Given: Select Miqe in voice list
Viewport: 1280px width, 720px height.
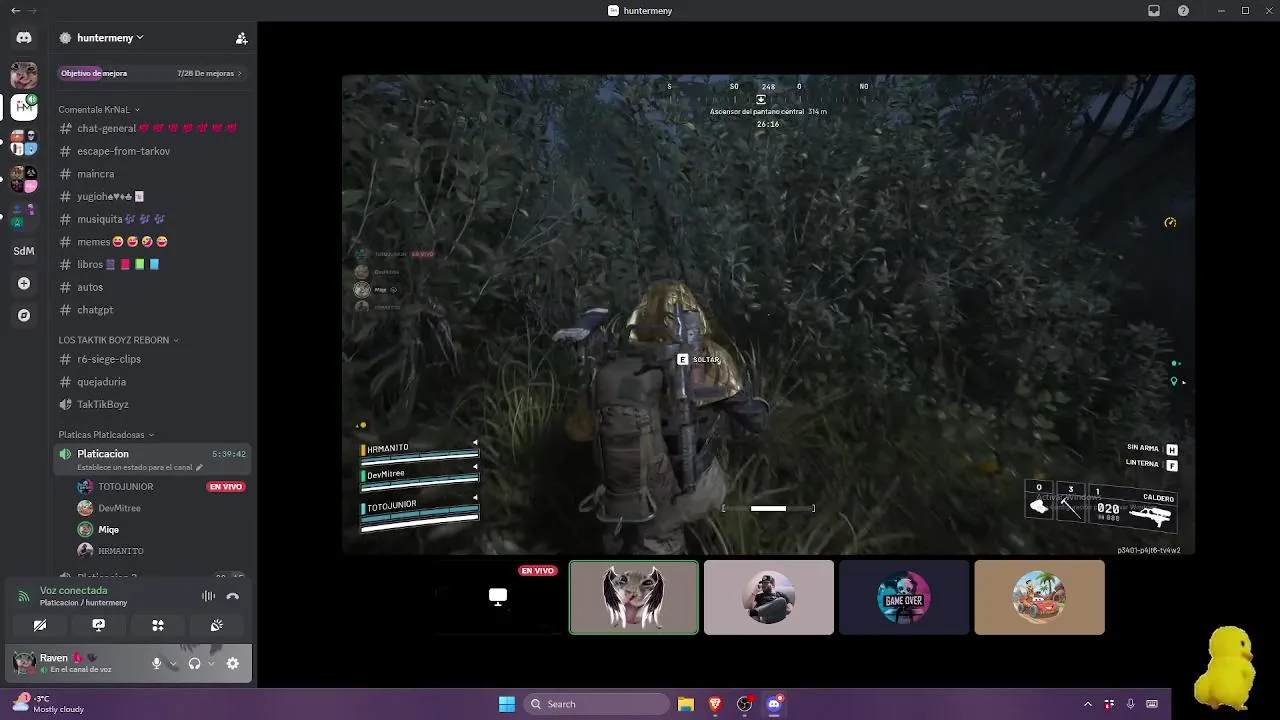Looking at the screenshot, I should pyautogui.click(x=162, y=530).
